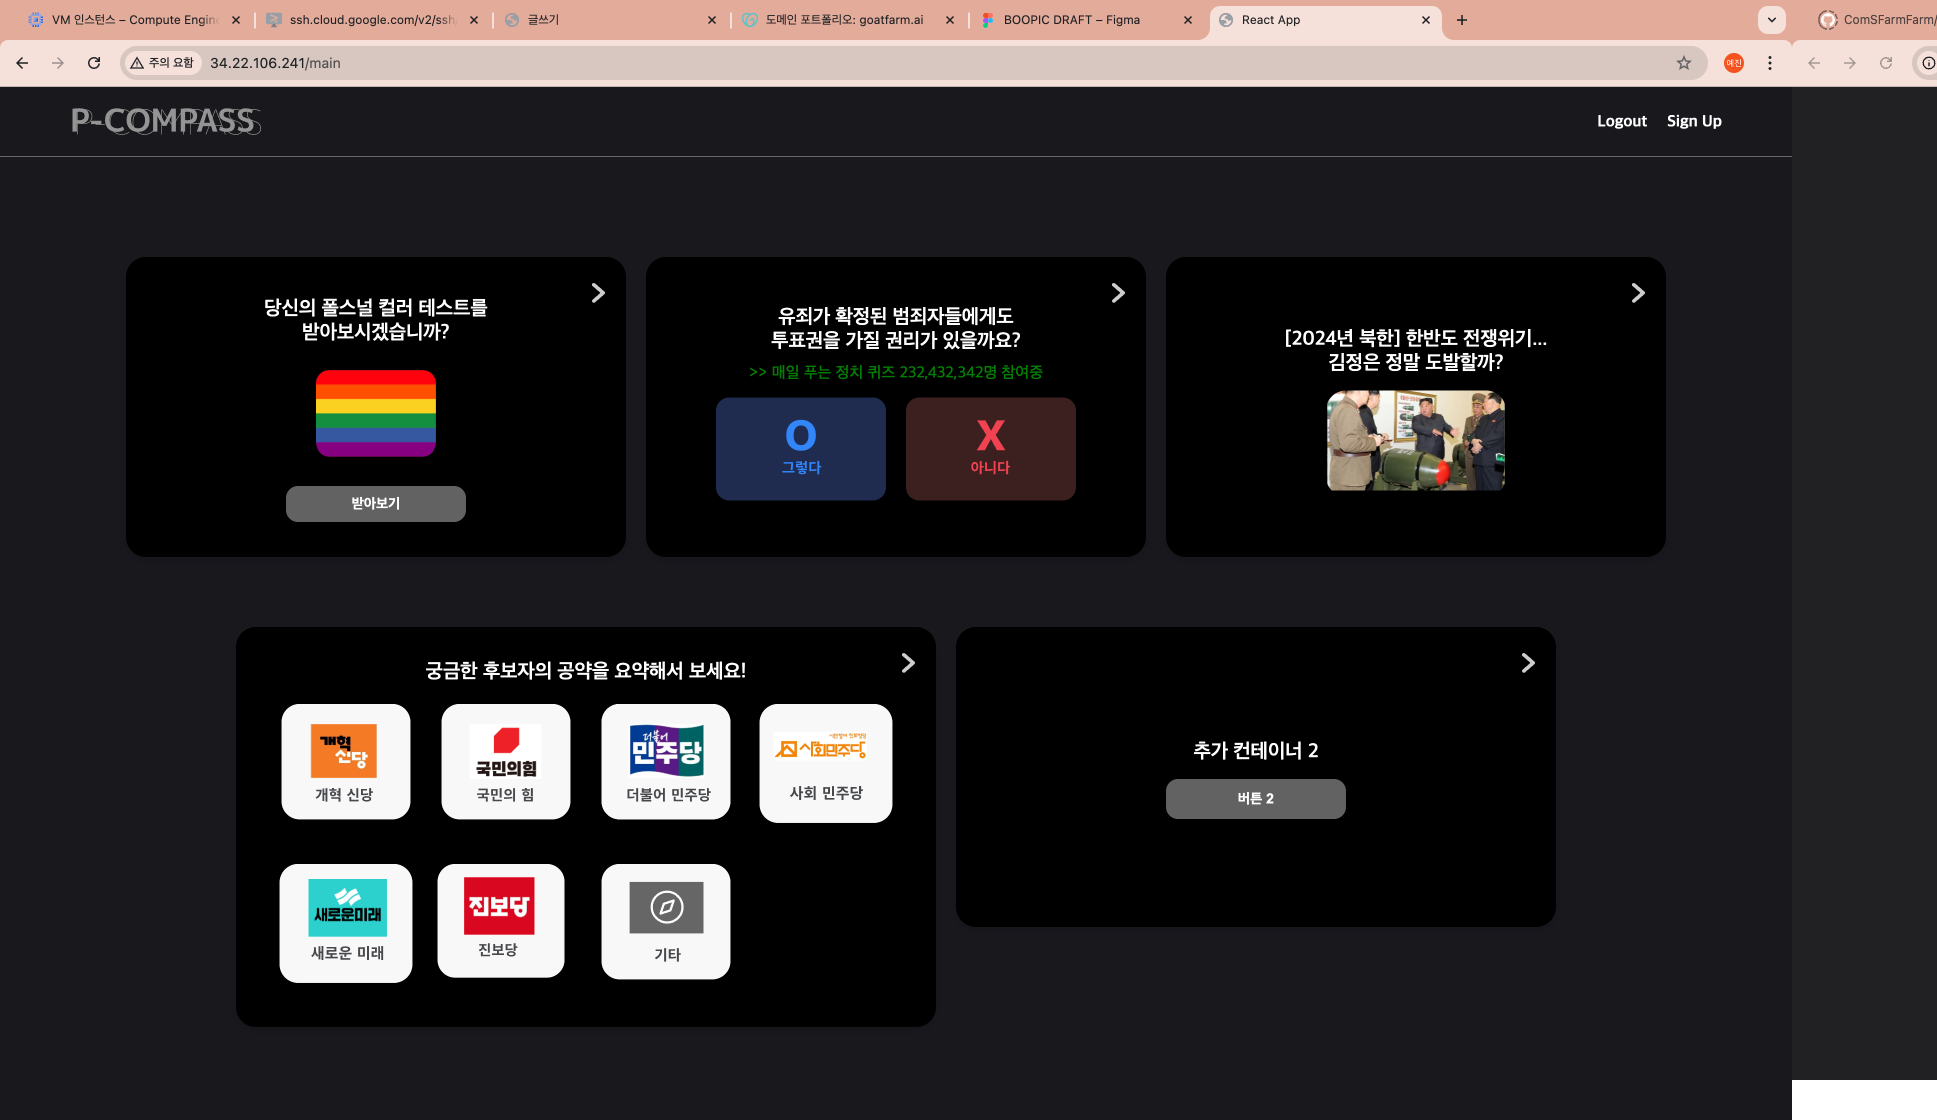This screenshot has width=1937, height=1120.
Task: Click the rainbow color flag image
Action: click(376, 414)
